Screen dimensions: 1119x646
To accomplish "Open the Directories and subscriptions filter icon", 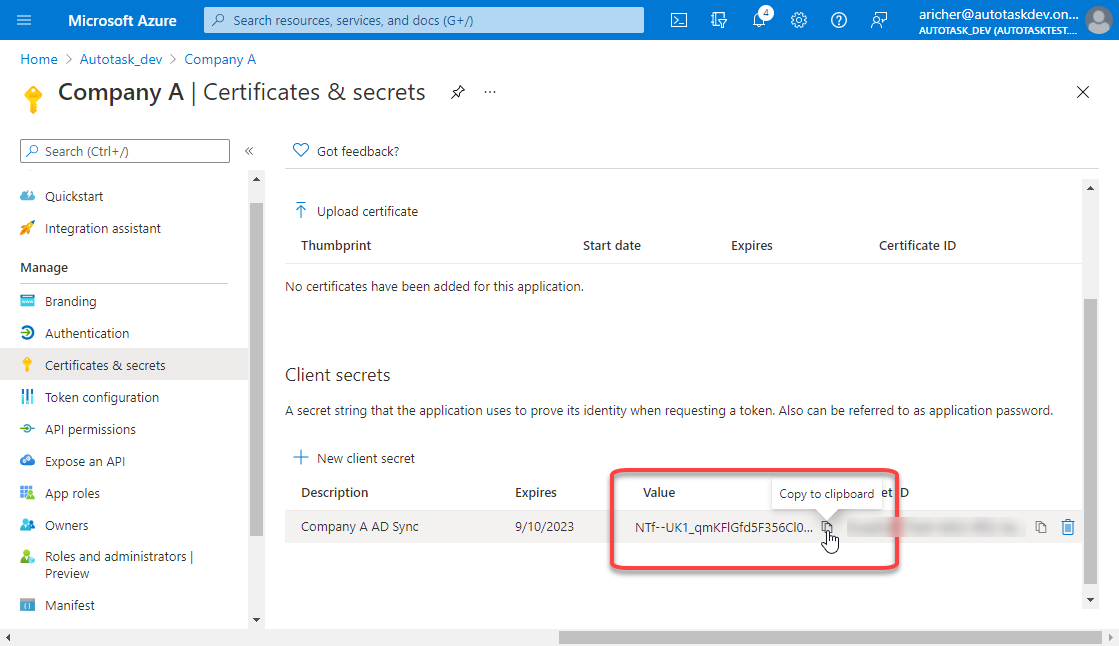I will [718, 20].
